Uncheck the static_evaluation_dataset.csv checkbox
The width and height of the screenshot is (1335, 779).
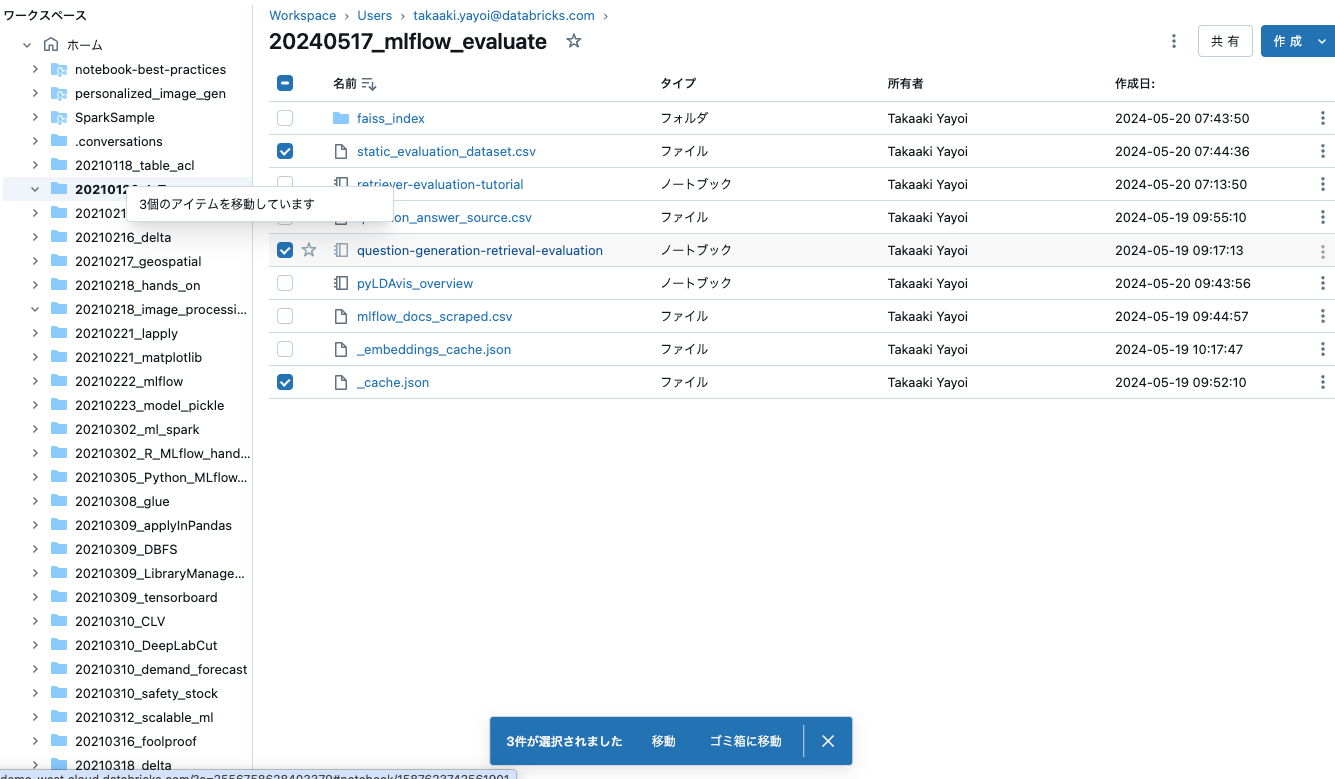click(x=285, y=151)
